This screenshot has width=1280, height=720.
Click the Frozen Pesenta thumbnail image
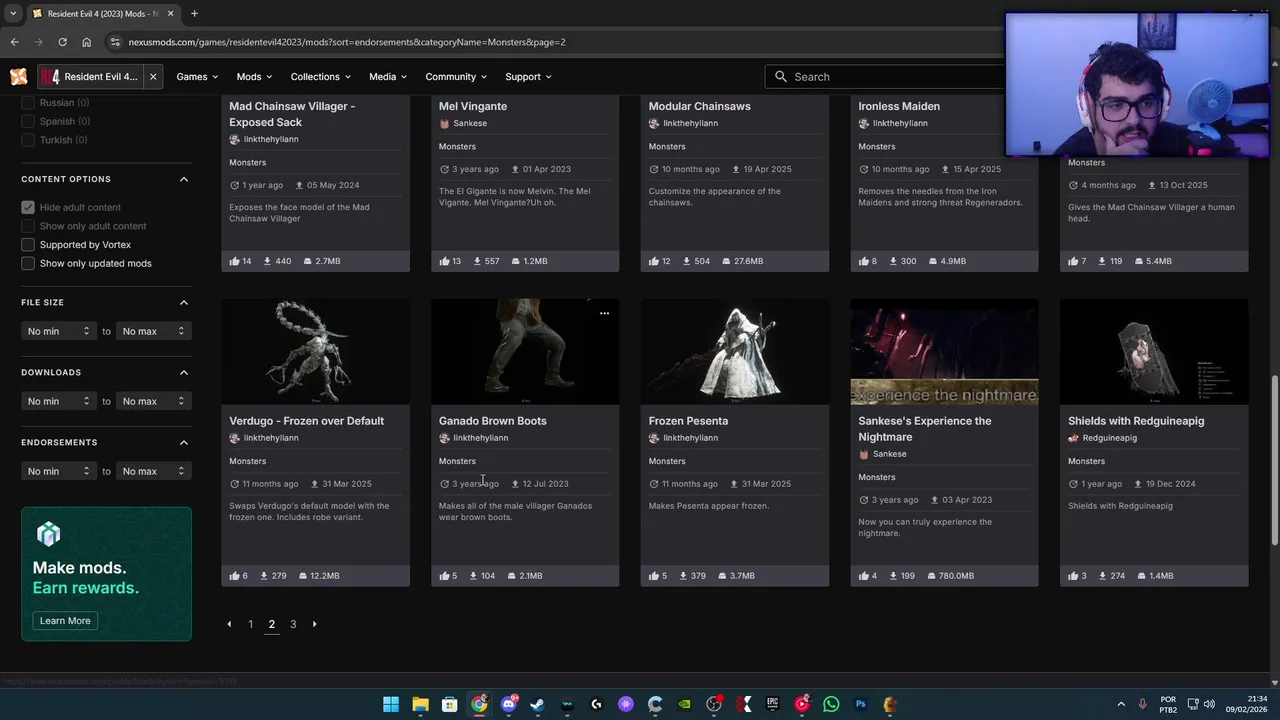(x=735, y=352)
